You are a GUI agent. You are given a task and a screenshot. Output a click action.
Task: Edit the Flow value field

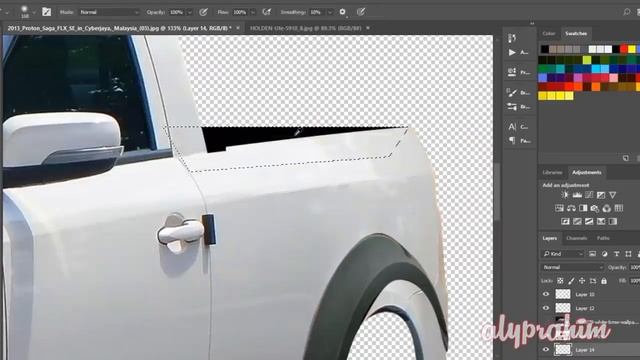pos(240,12)
